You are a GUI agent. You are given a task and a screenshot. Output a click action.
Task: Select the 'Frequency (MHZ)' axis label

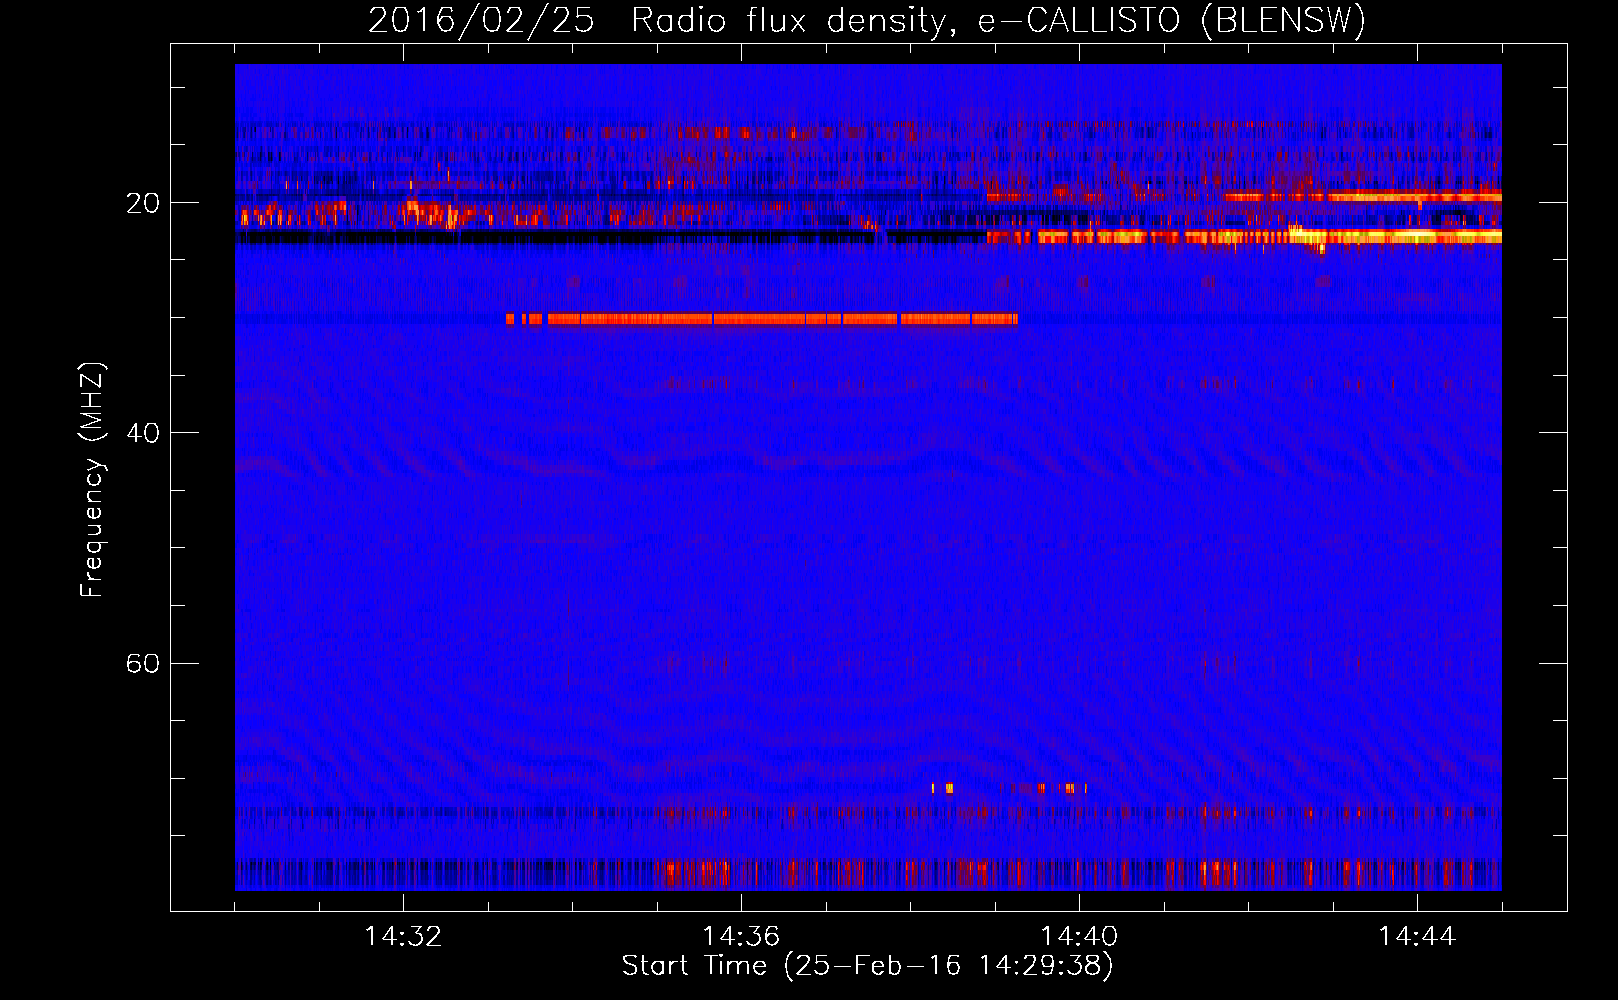click(x=91, y=480)
